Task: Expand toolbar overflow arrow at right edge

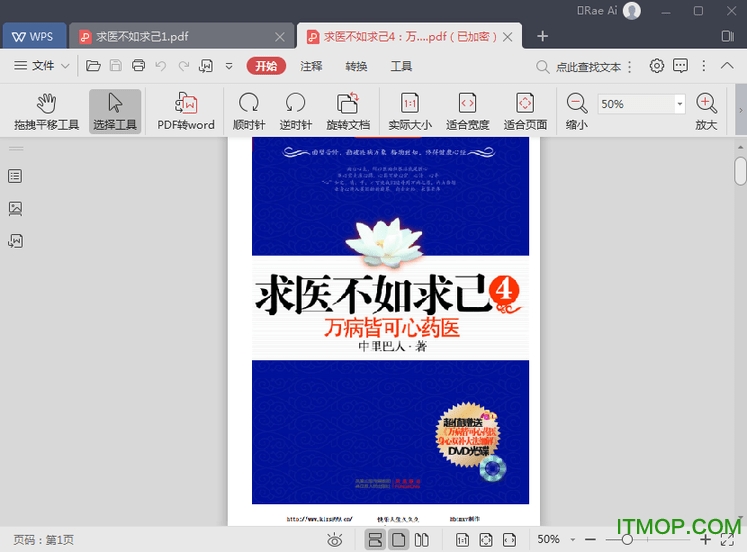Action: pos(741,110)
